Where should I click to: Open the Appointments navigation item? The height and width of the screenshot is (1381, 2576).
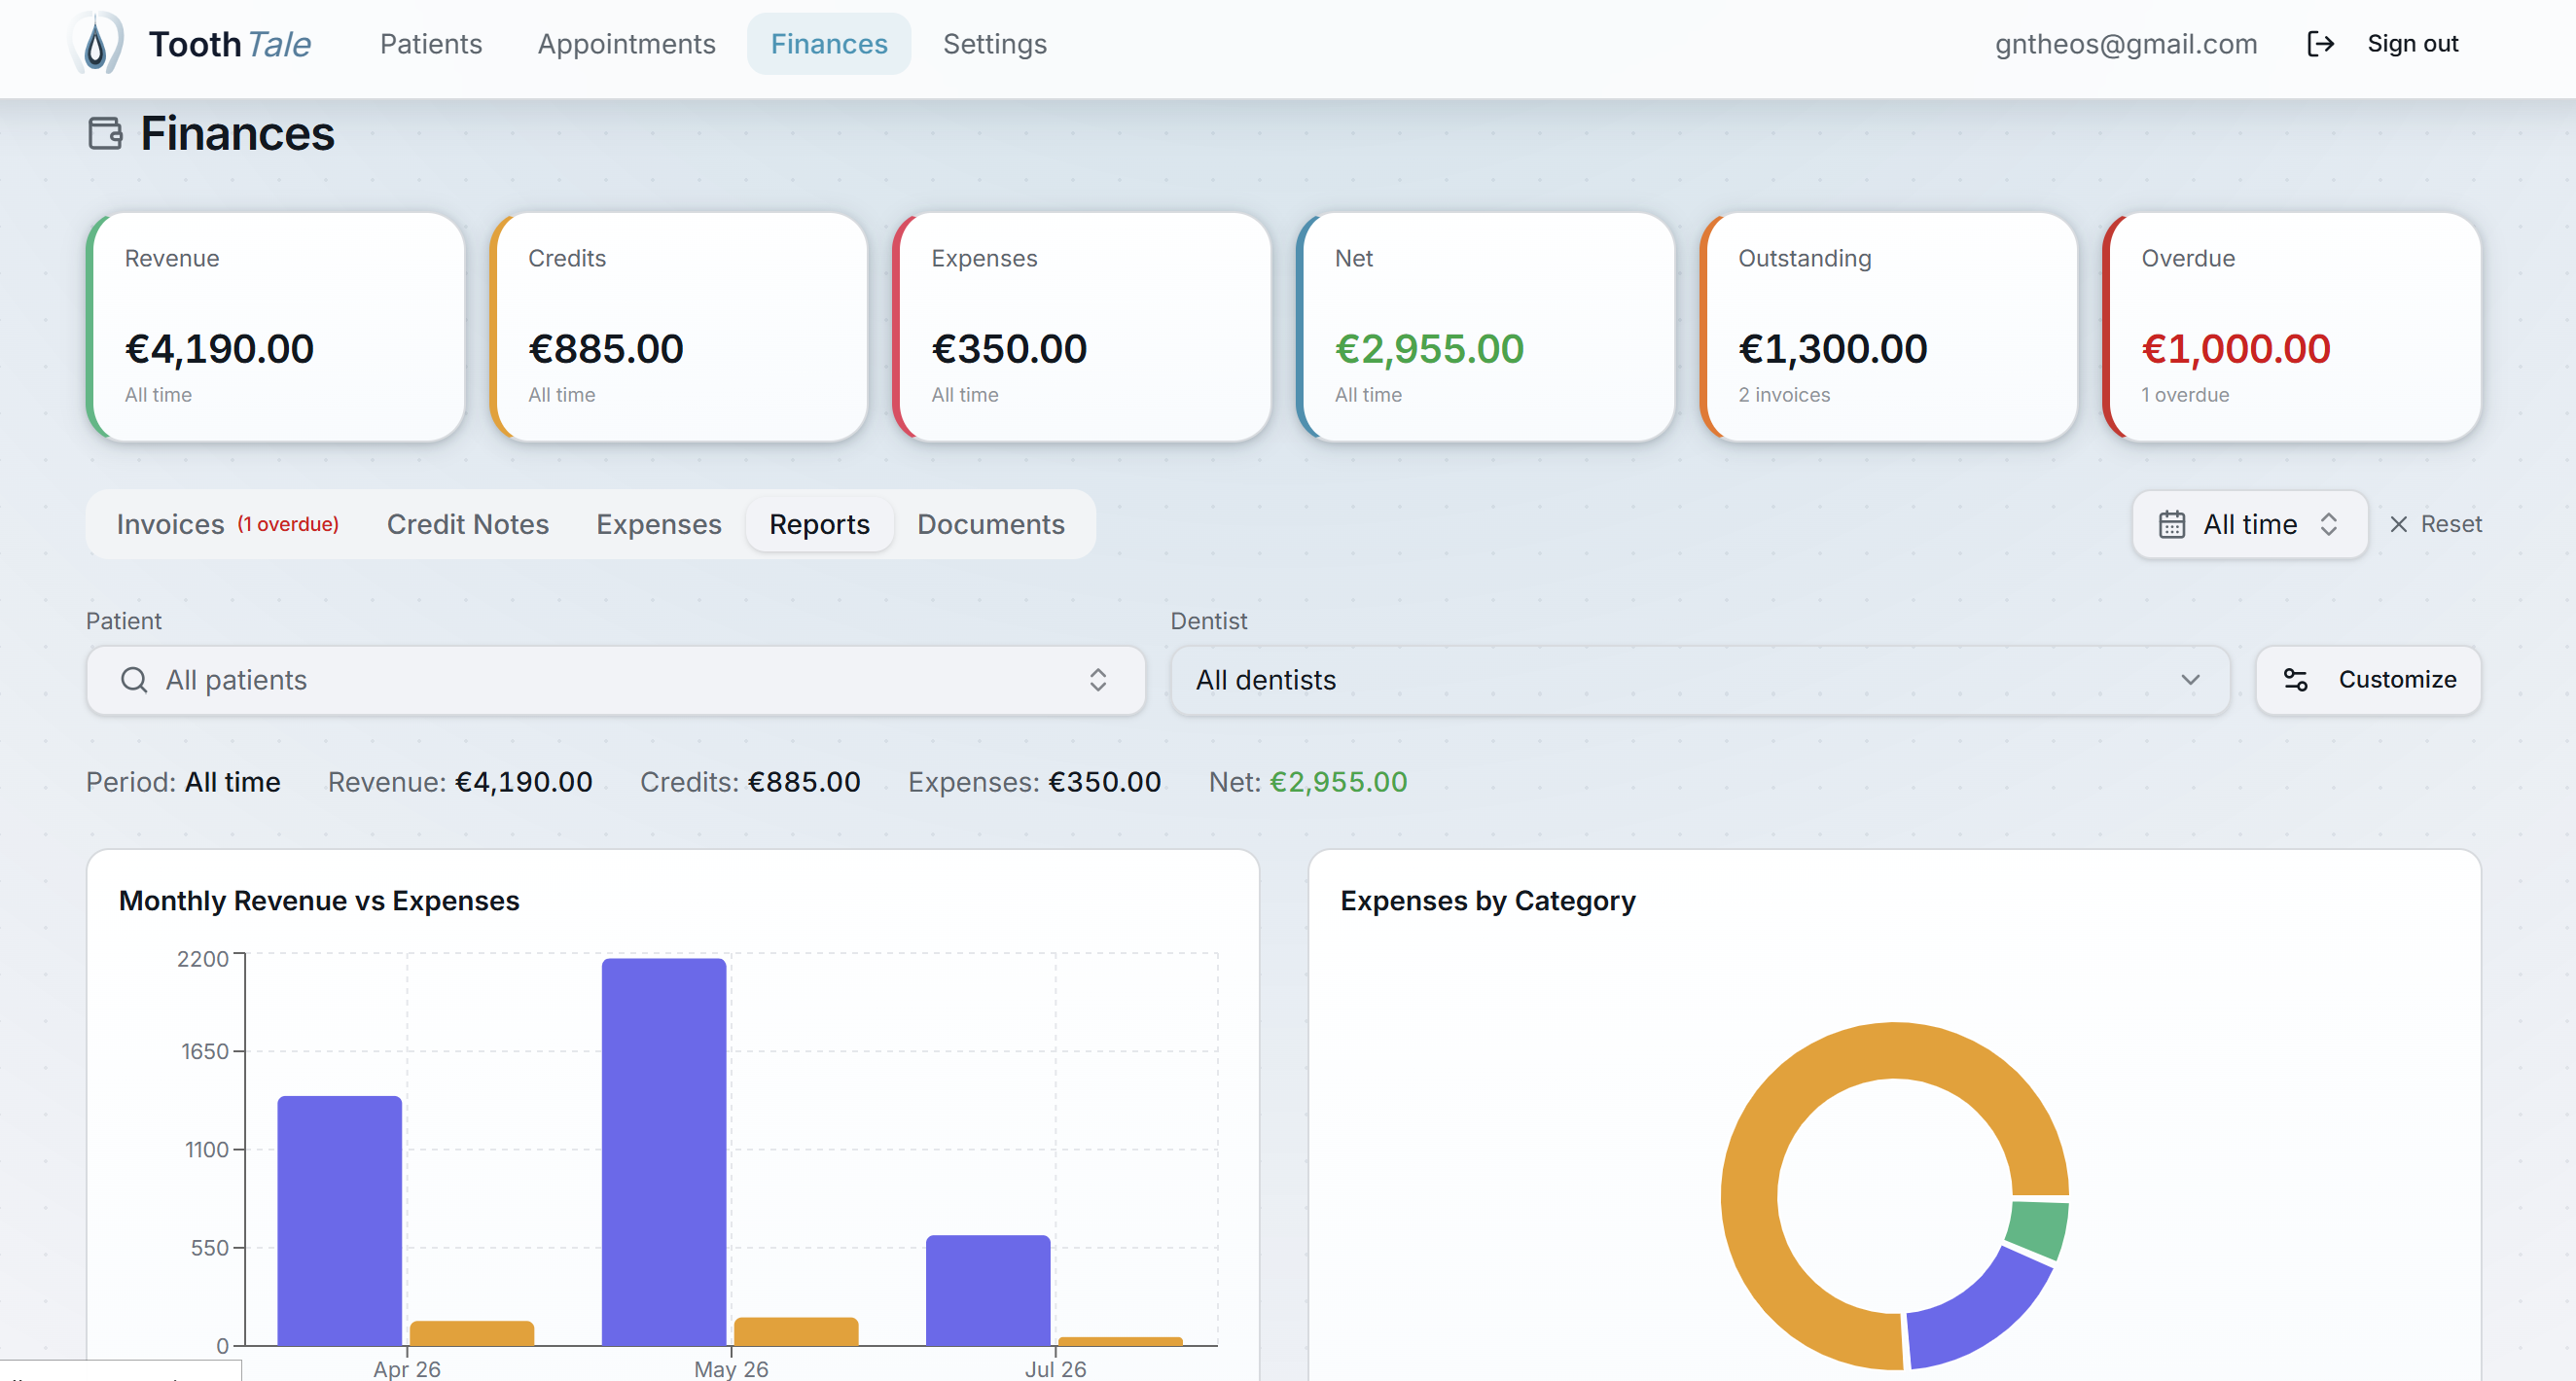626,44
